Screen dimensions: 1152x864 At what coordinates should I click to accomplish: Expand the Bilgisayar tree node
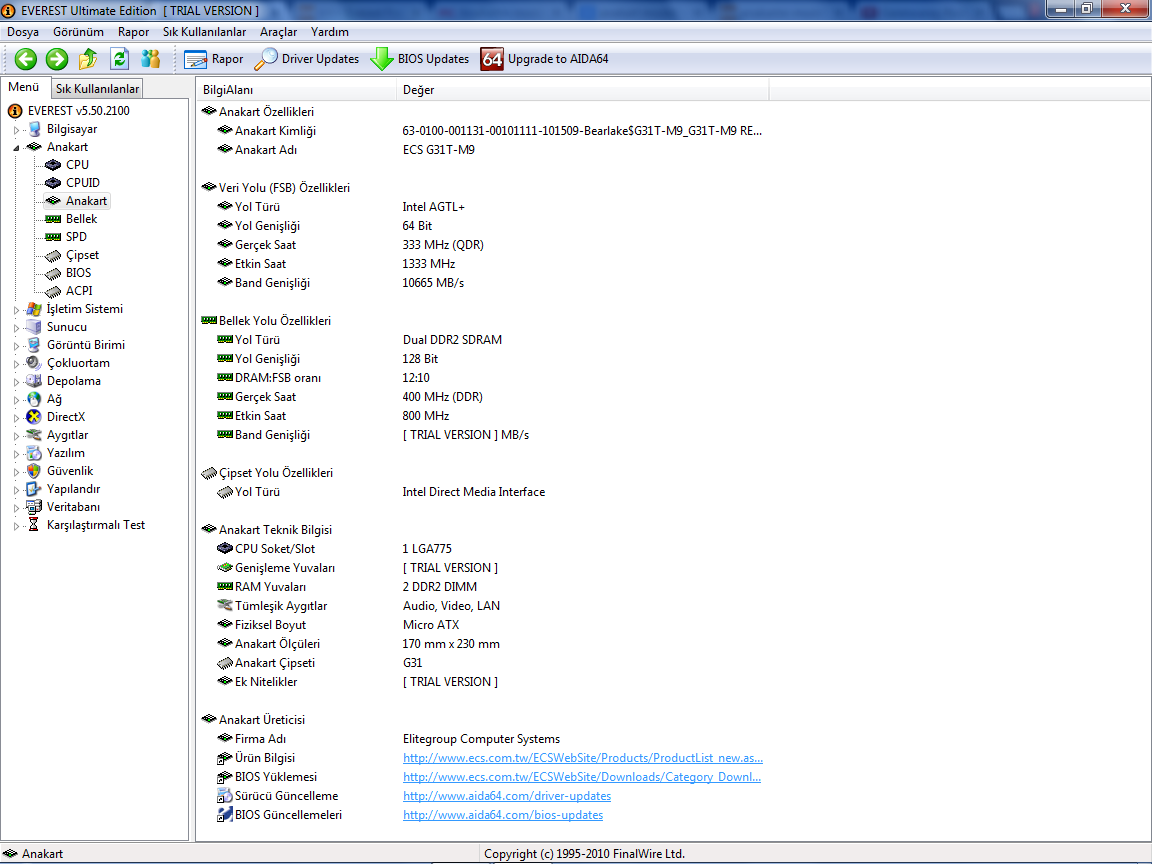16,130
